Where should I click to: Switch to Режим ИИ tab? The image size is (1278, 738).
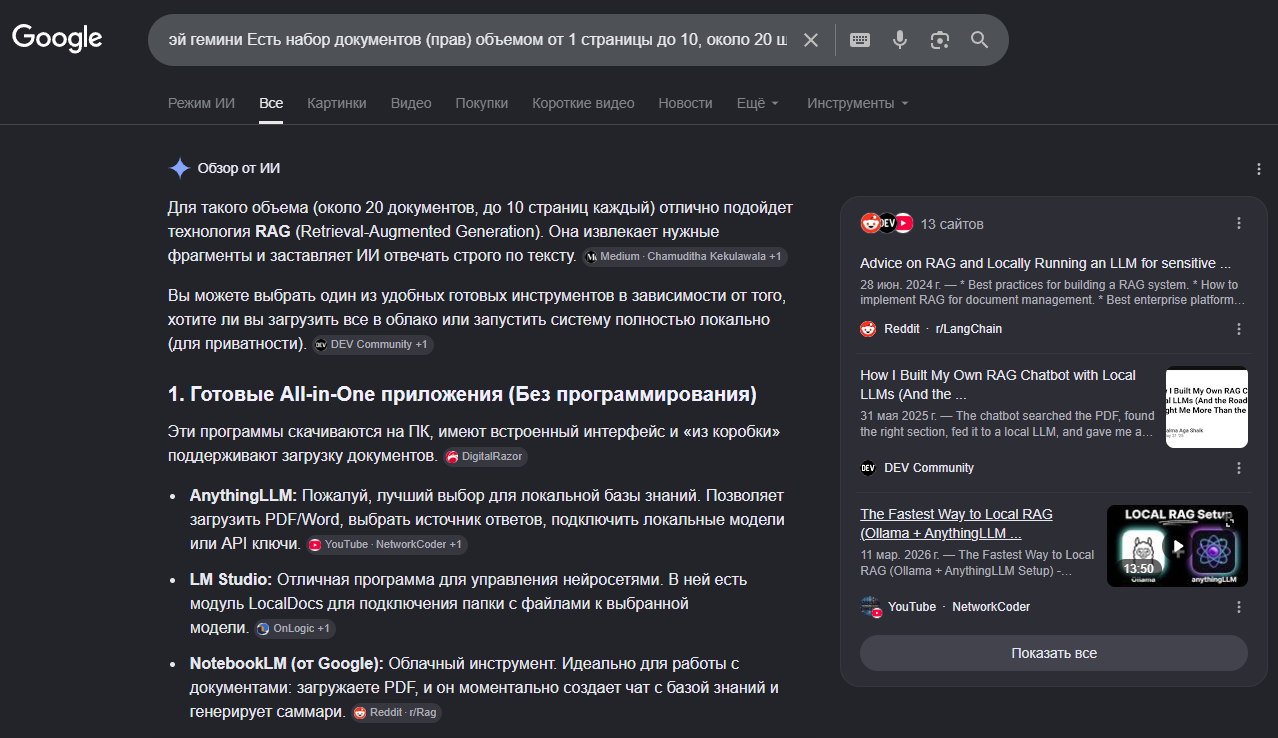click(201, 103)
